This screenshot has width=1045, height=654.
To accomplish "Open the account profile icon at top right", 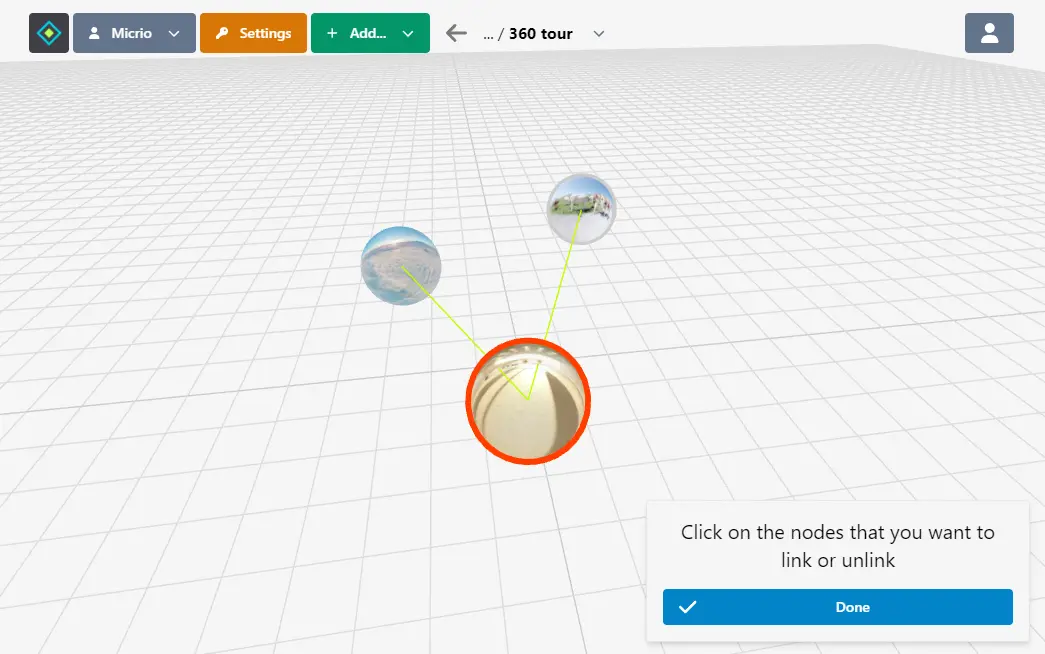I will tap(989, 32).
